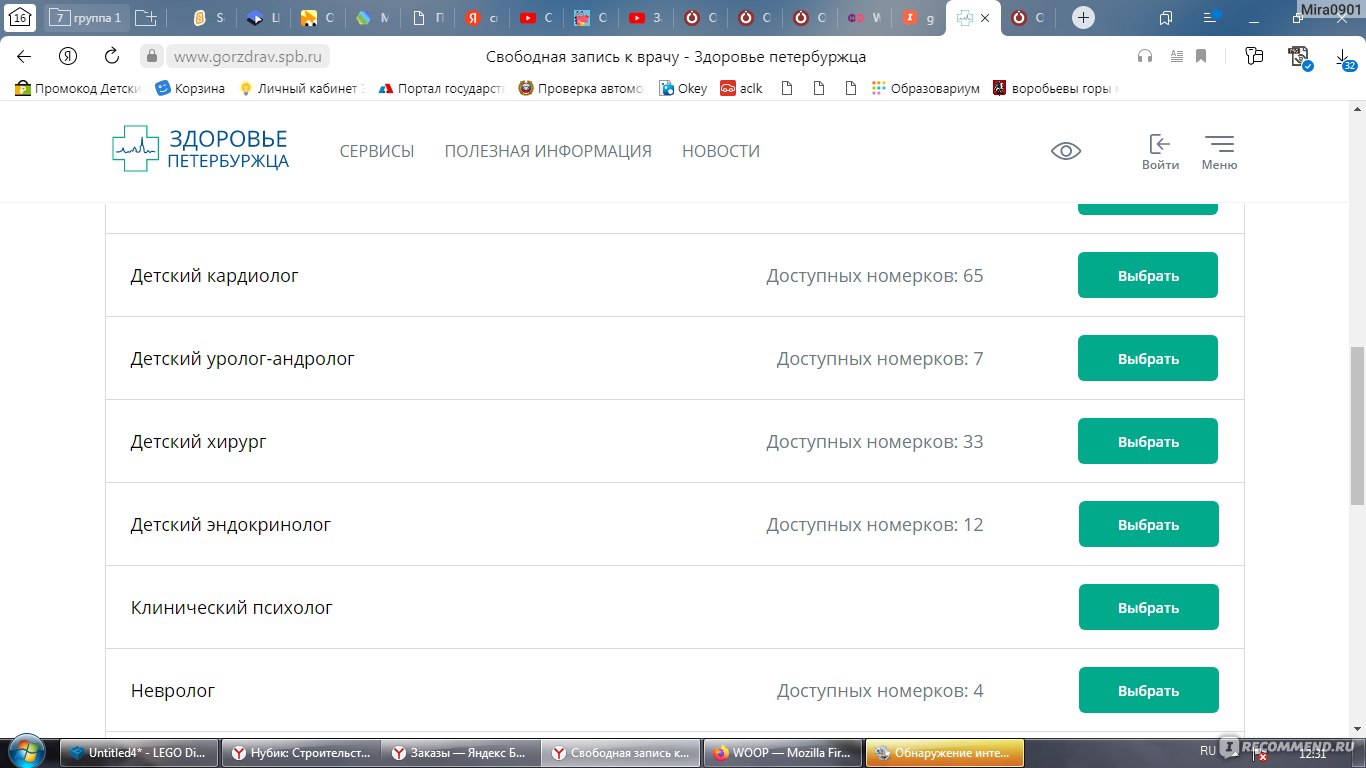Open the Корзина bookmark
This screenshot has width=1366, height=768.
190,88
